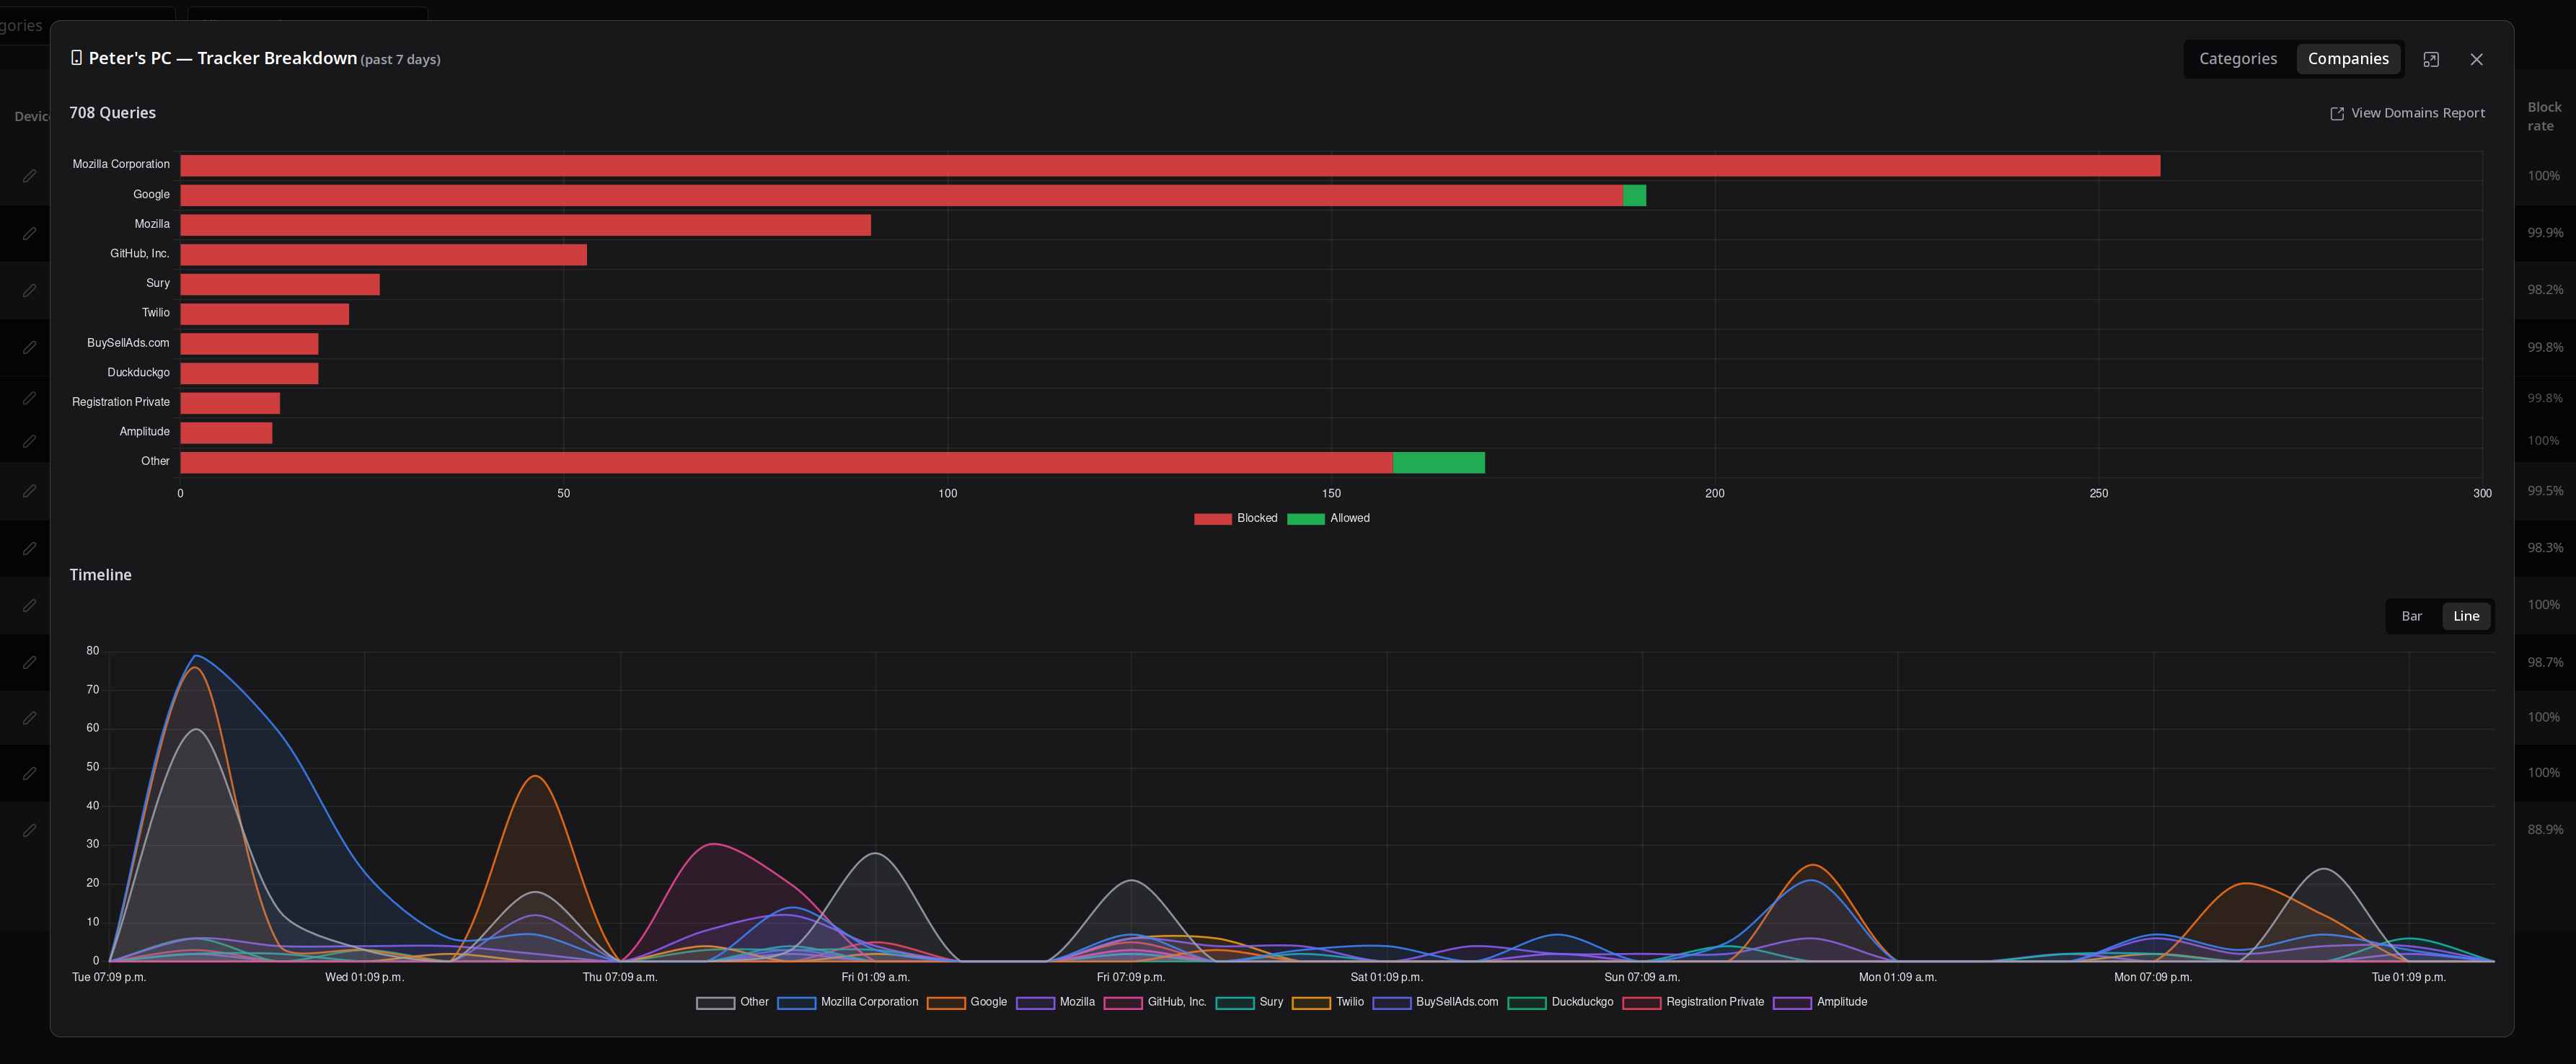The height and width of the screenshot is (1064, 2576).
Task: Click the Mozilla Corporation axis label
Action: point(121,164)
